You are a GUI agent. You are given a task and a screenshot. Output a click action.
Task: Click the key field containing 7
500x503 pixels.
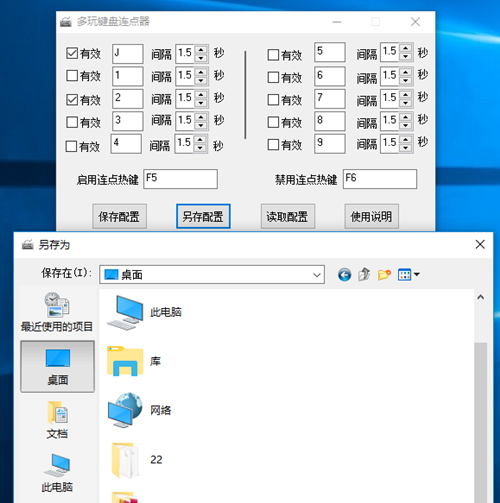click(x=329, y=99)
